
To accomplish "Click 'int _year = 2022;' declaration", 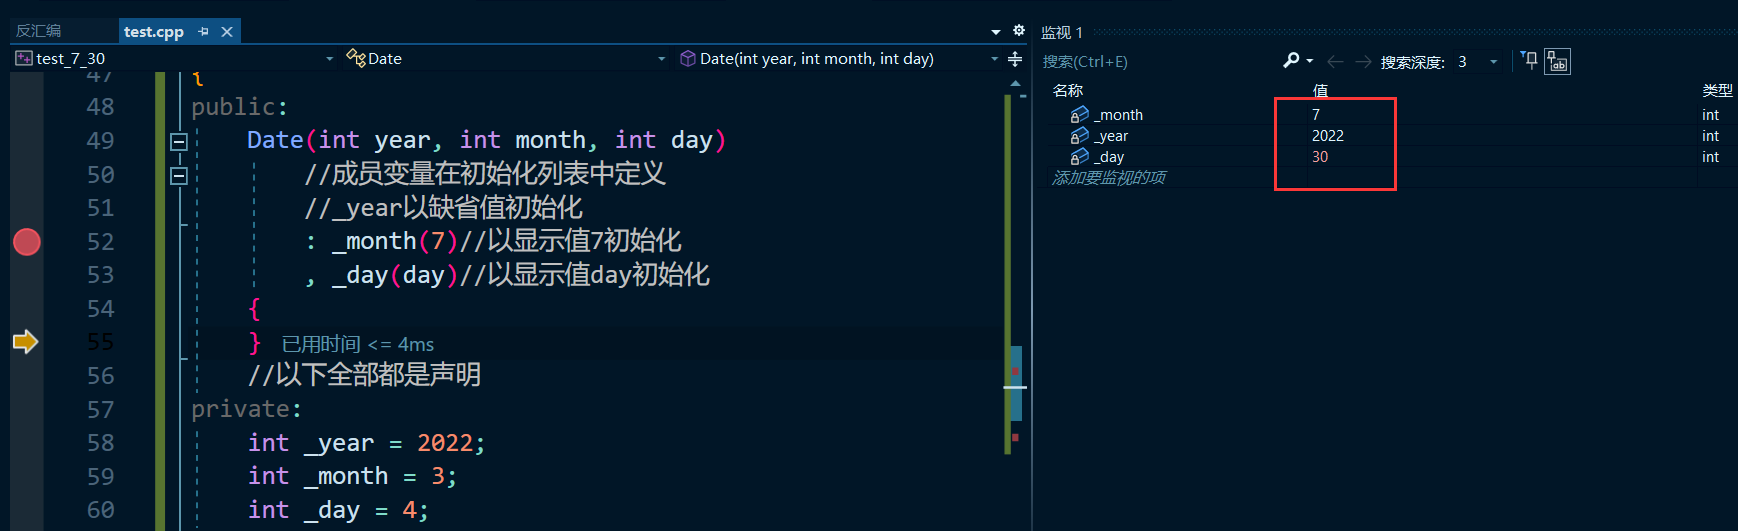I will [x=367, y=443].
